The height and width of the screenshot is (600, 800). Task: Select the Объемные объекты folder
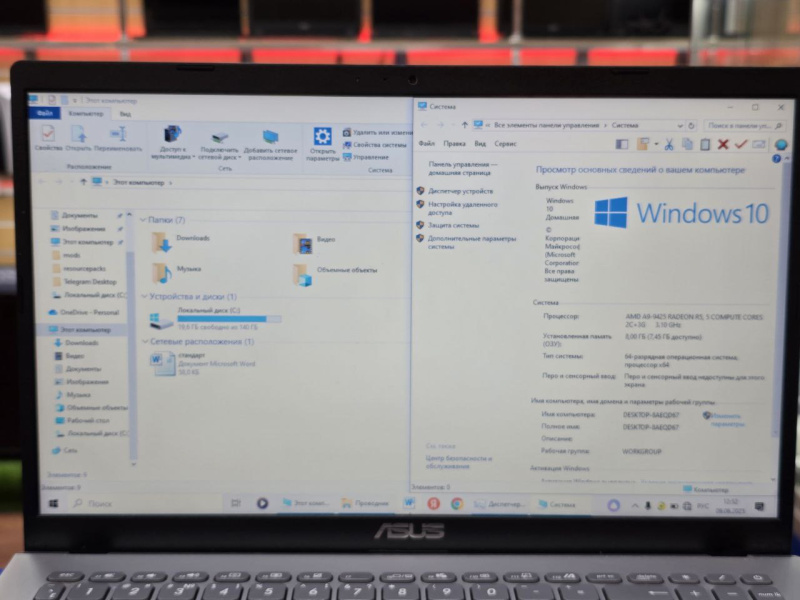335,274
